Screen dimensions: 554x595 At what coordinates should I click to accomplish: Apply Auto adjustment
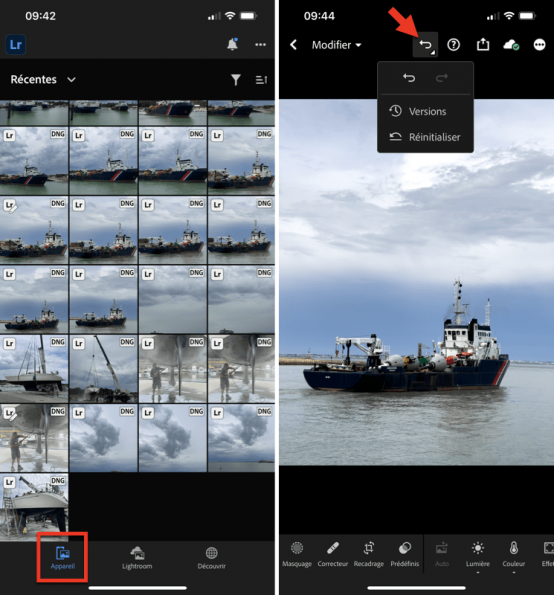point(442,554)
